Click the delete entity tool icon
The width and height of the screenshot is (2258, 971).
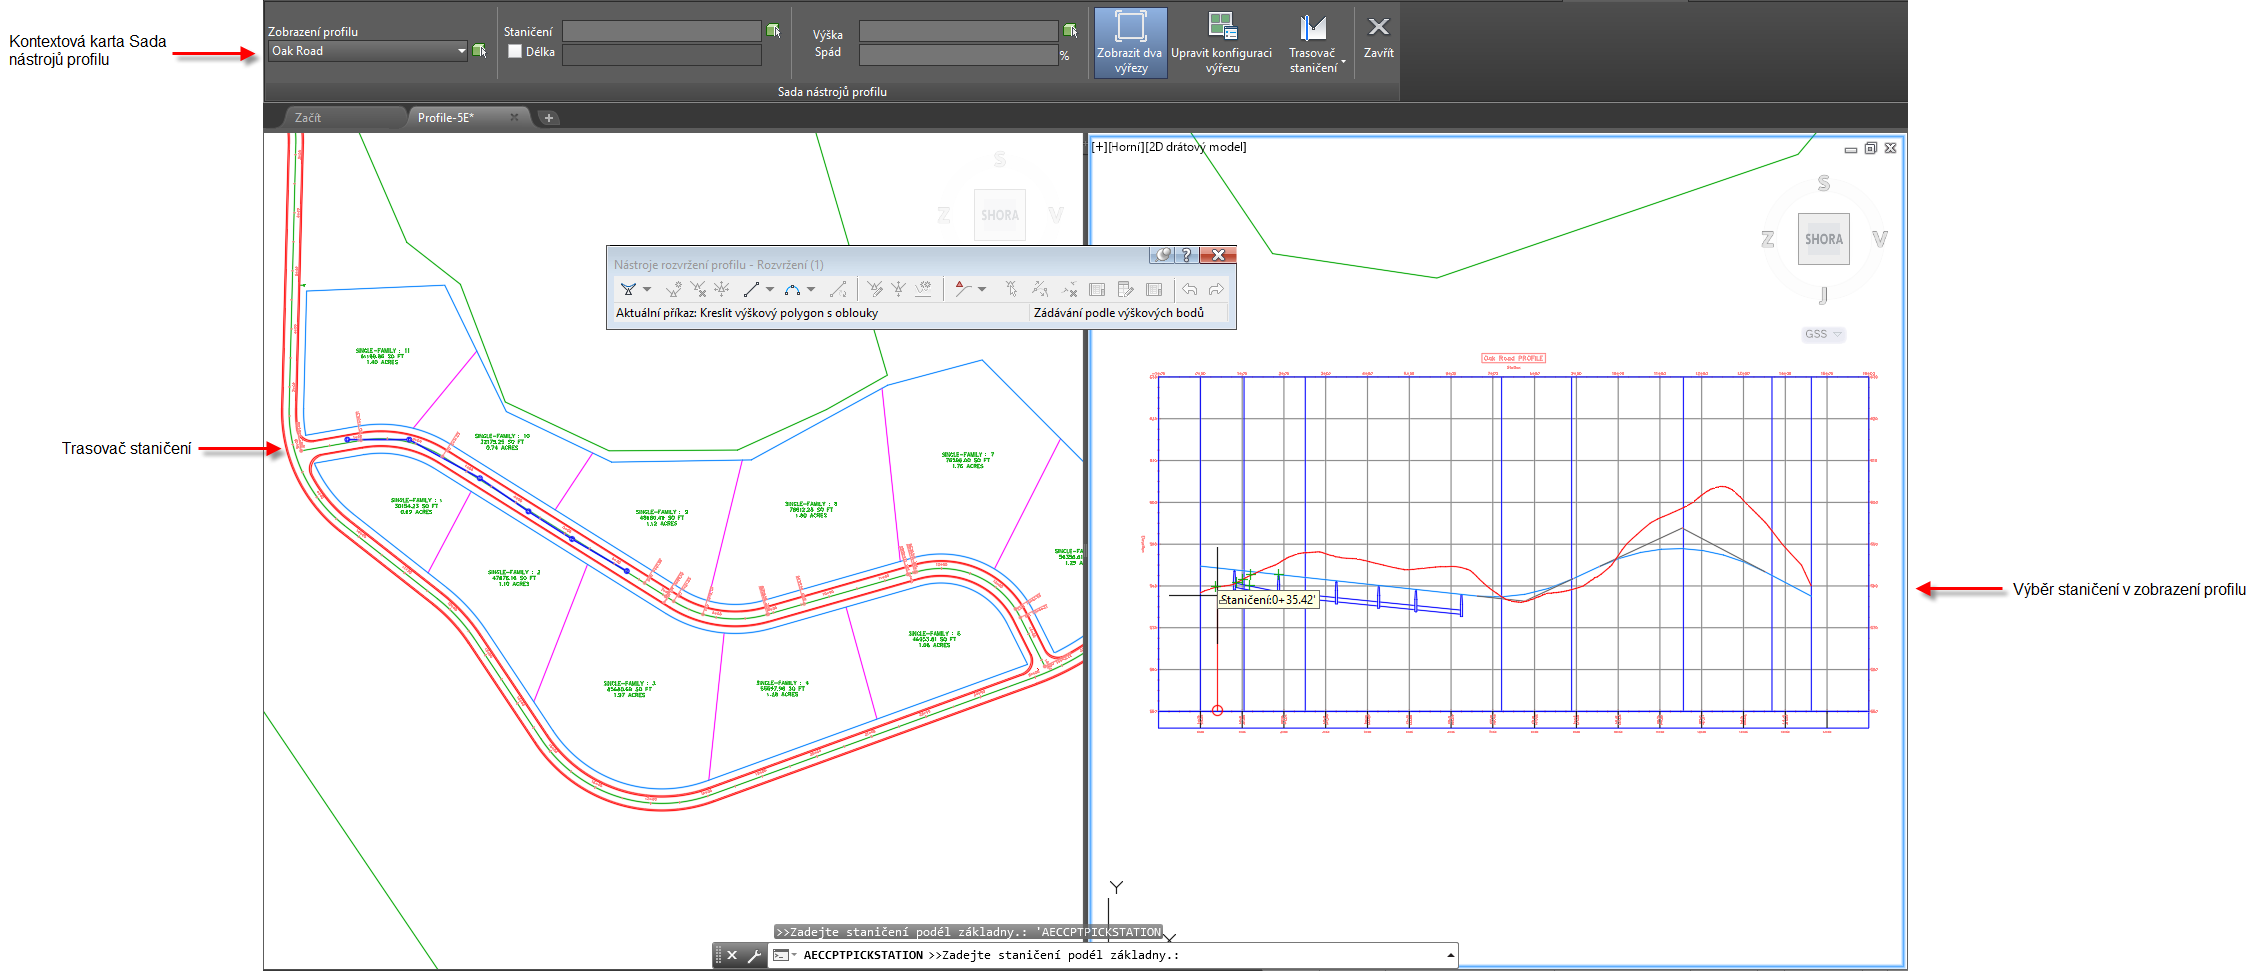(1069, 289)
